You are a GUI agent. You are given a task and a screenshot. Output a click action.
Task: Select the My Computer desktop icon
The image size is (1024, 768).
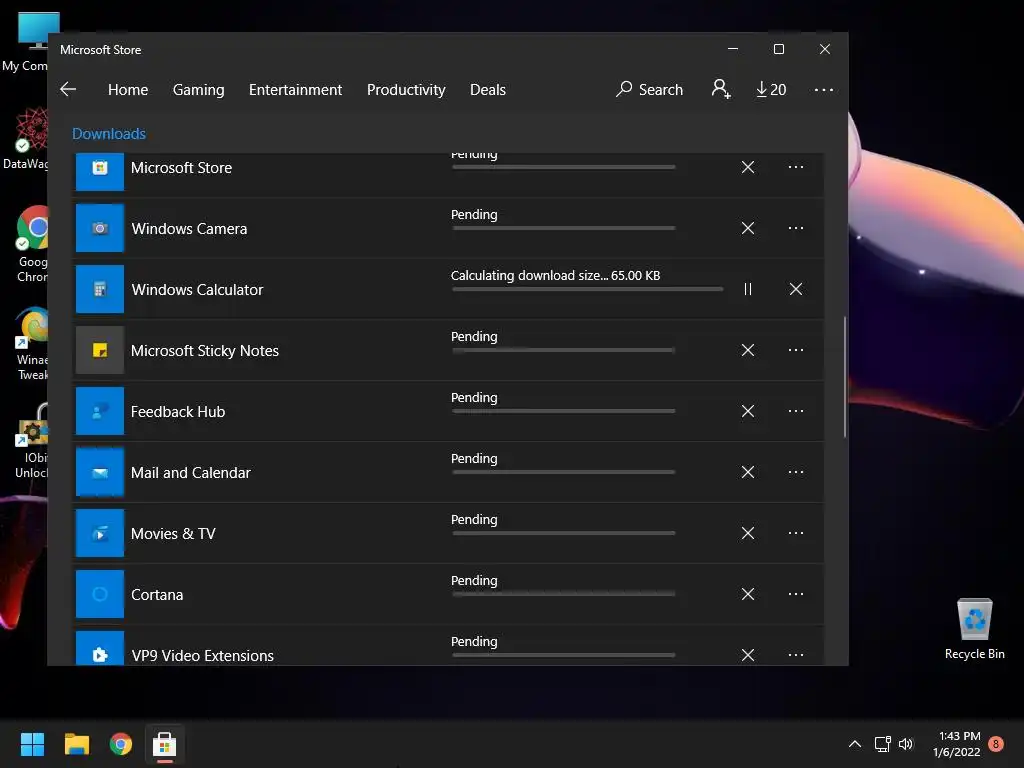point(24,42)
